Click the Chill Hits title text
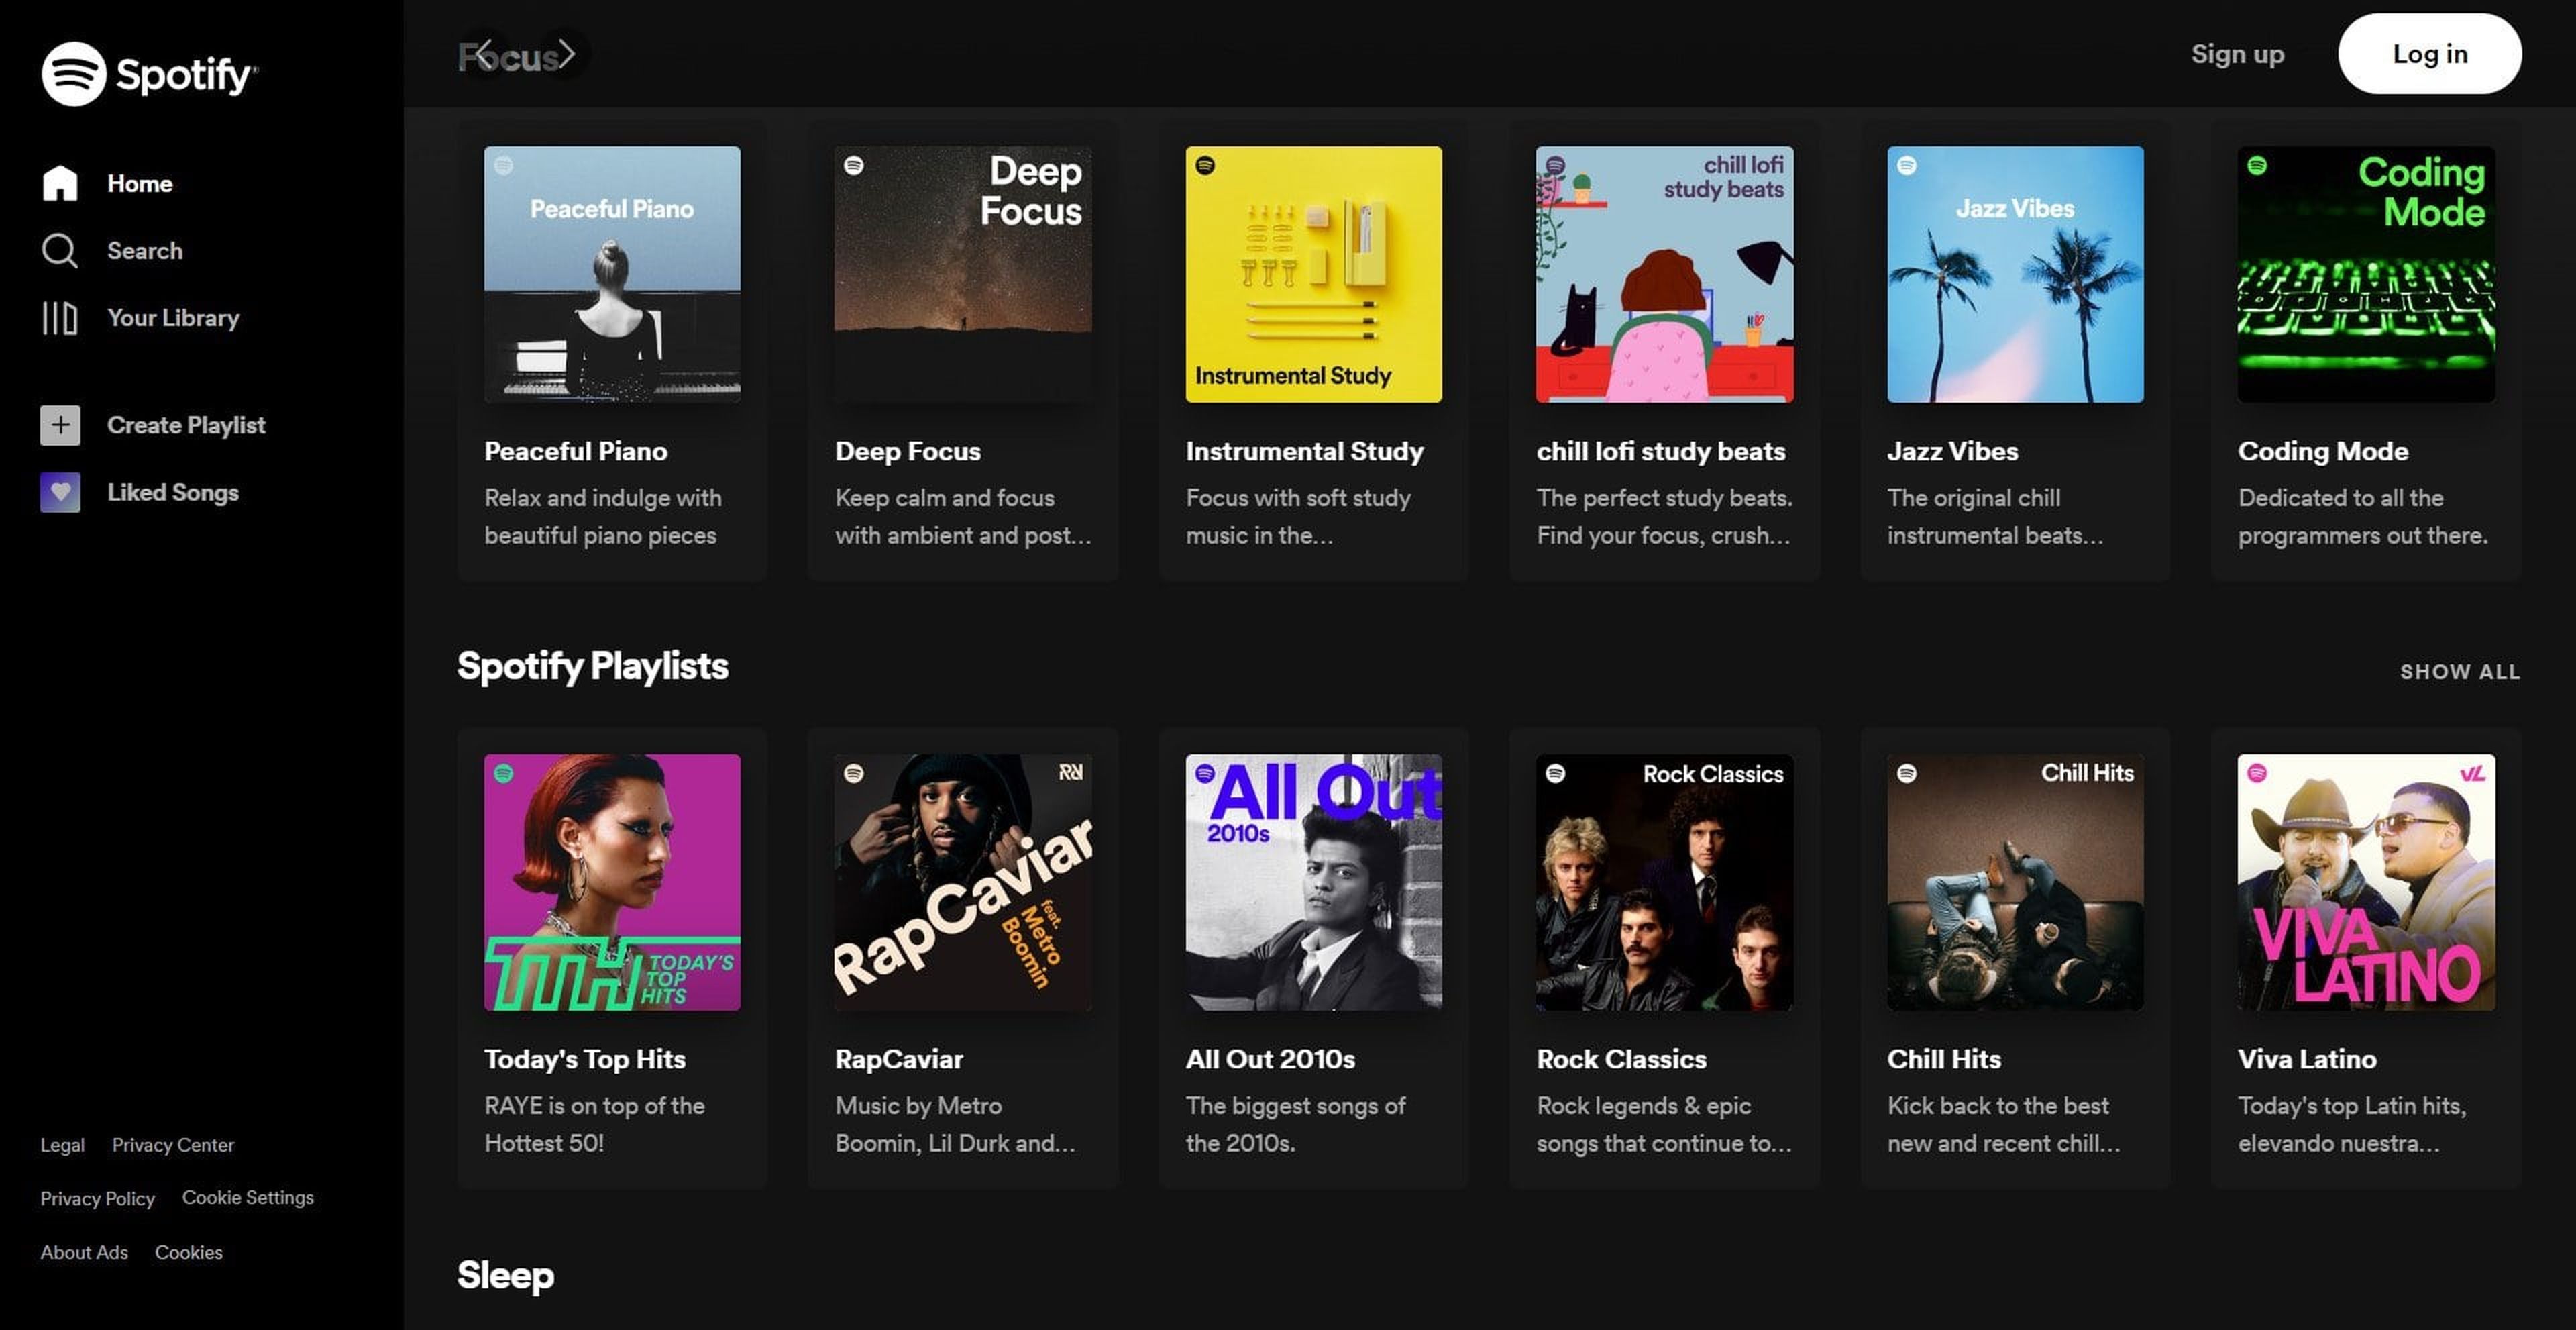The height and width of the screenshot is (1330, 2576). pyautogui.click(x=1944, y=1059)
